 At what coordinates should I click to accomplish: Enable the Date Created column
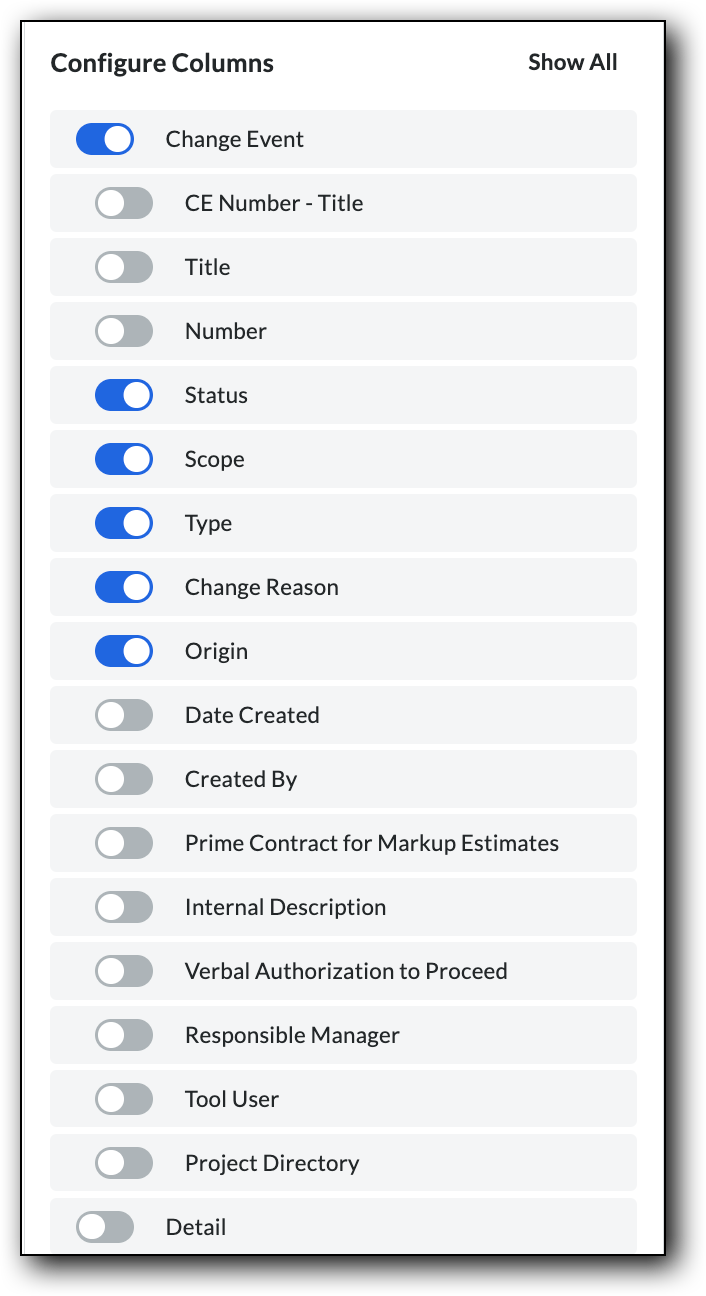coord(123,715)
